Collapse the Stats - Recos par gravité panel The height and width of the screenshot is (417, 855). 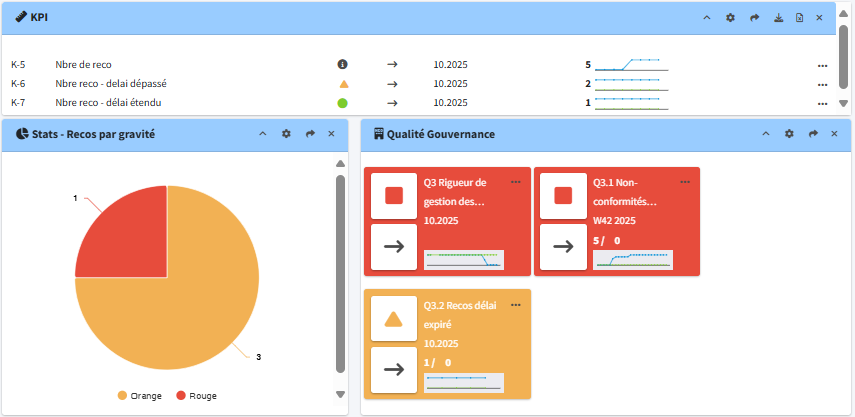click(263, 133)
